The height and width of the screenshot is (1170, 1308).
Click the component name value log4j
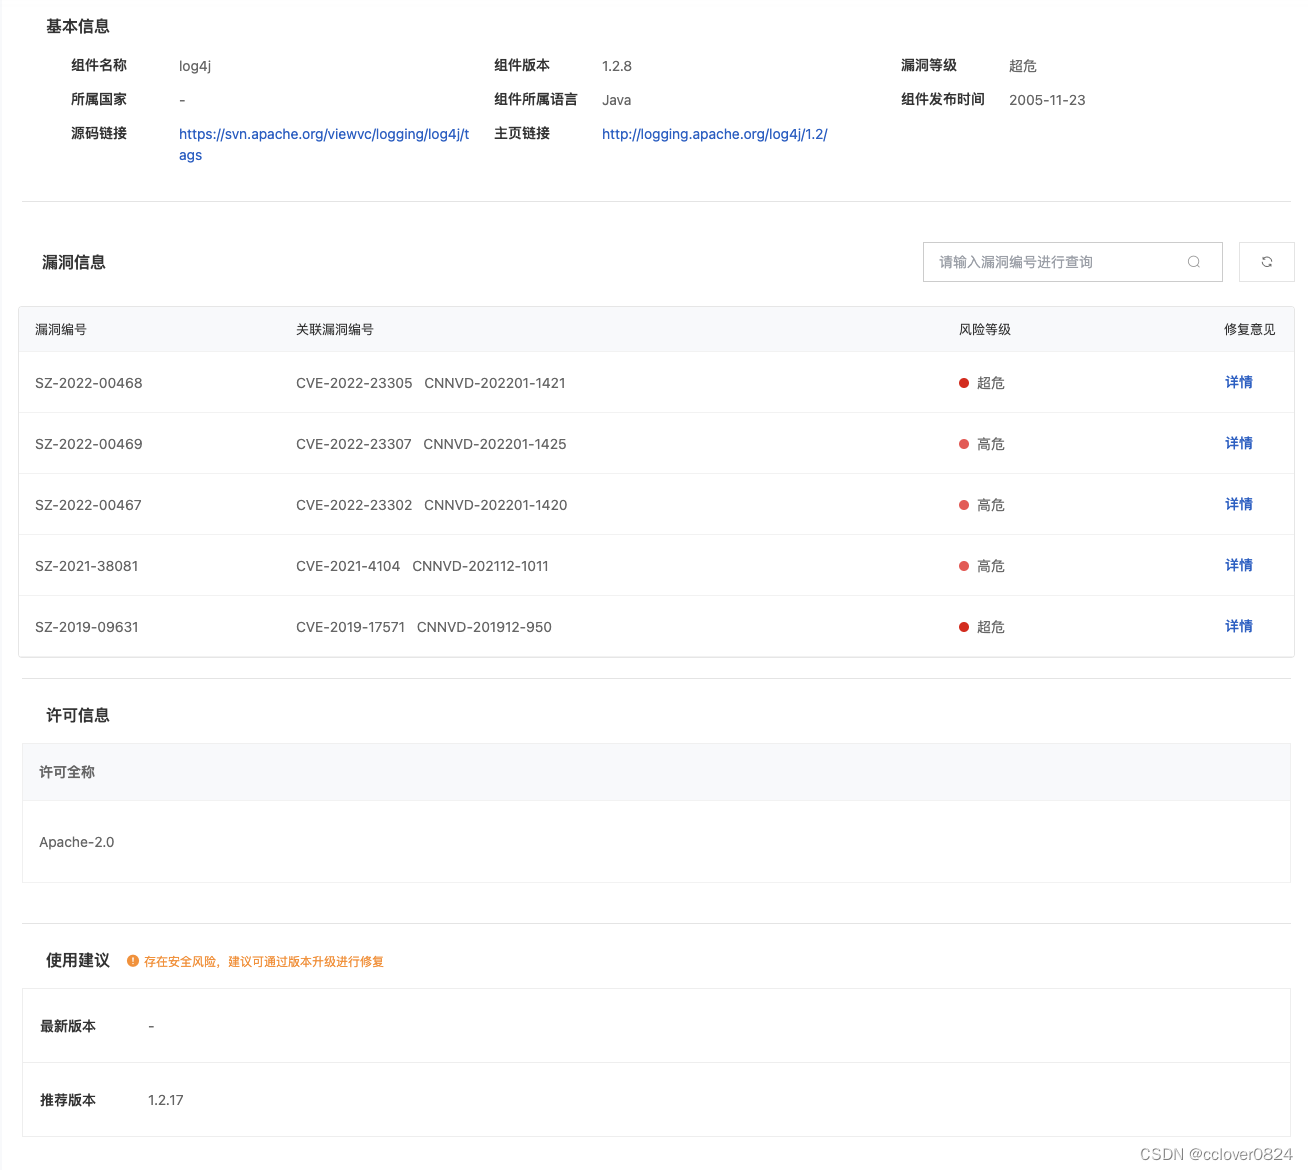pos(195,66)
